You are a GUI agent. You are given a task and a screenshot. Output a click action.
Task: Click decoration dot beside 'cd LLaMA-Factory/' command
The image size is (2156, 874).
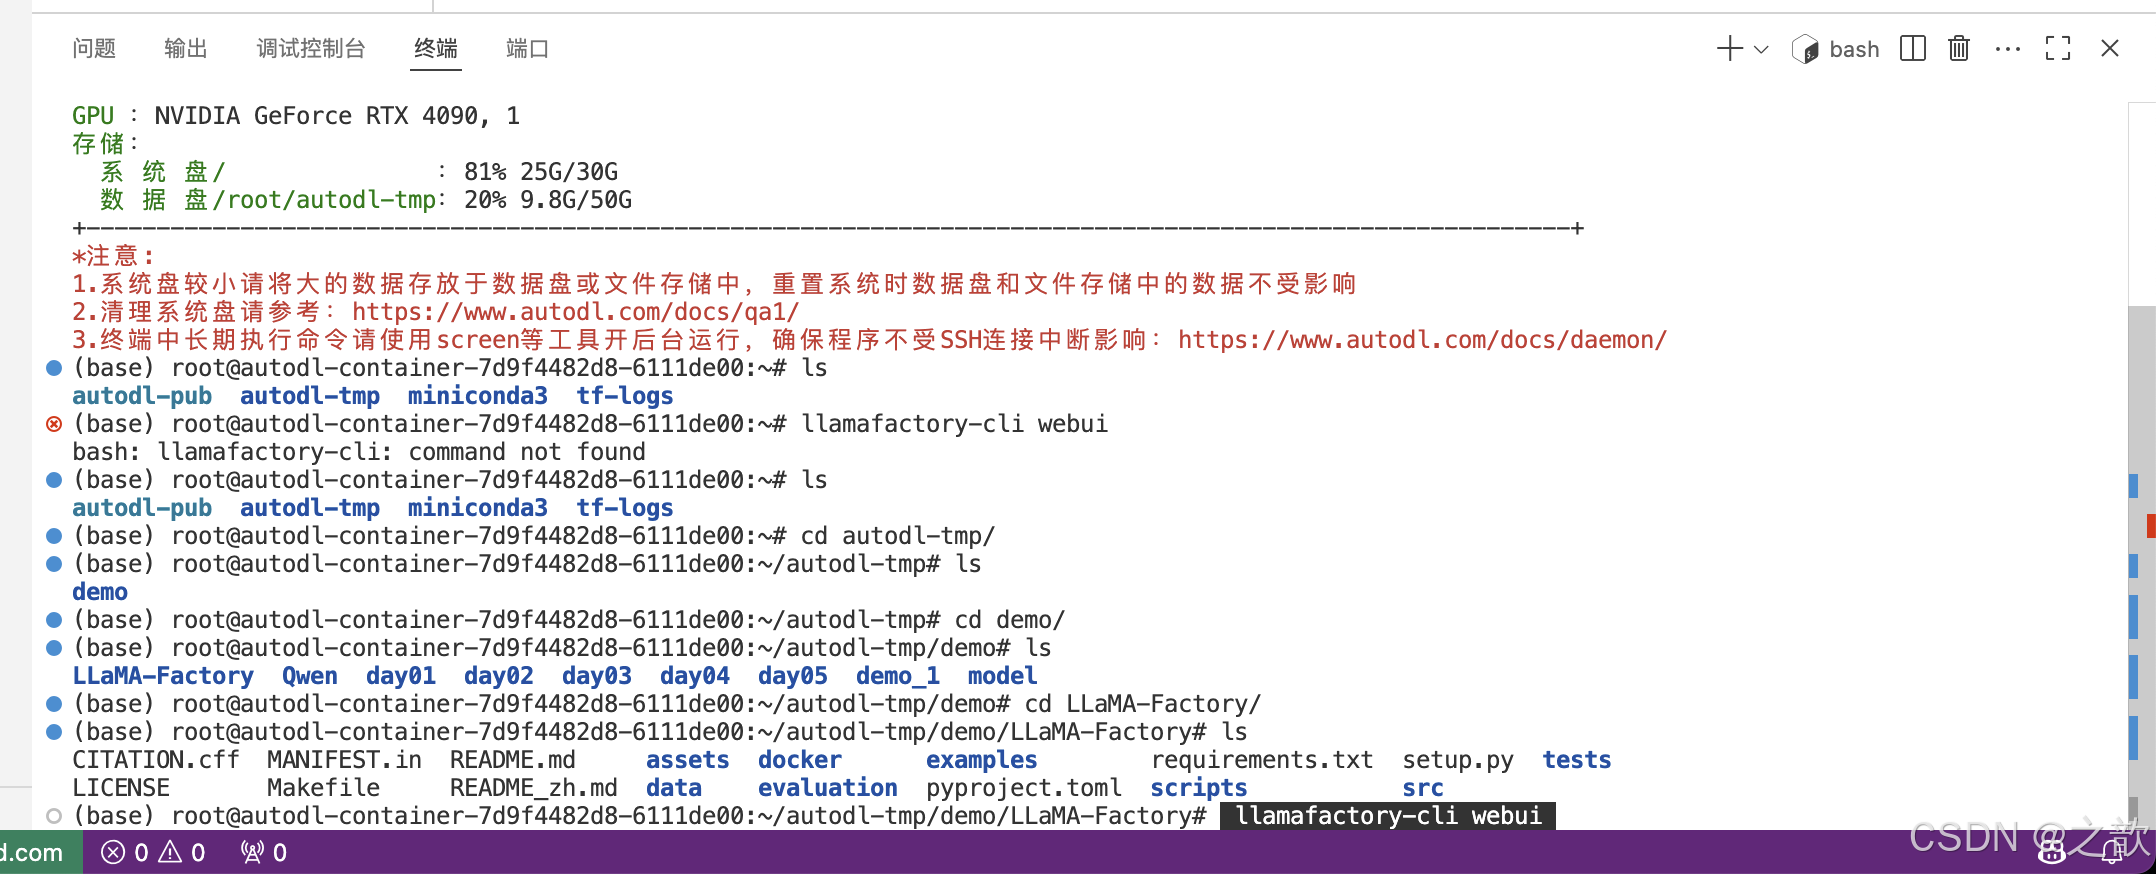pos(54,704)
